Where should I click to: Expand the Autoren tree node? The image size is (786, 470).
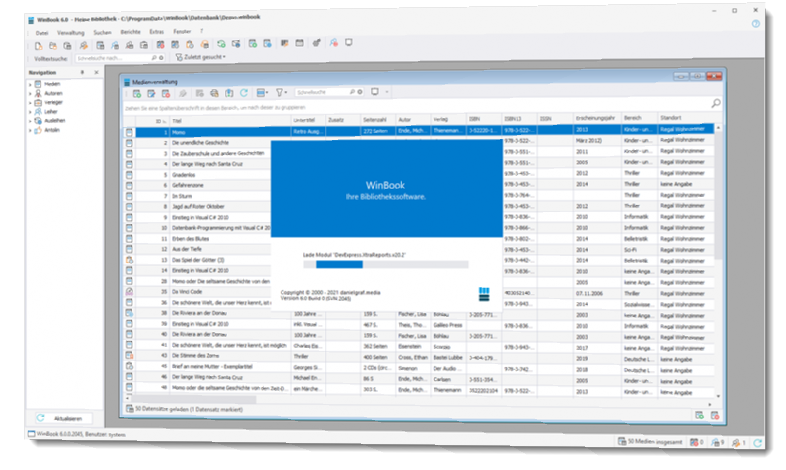(30, 93)
